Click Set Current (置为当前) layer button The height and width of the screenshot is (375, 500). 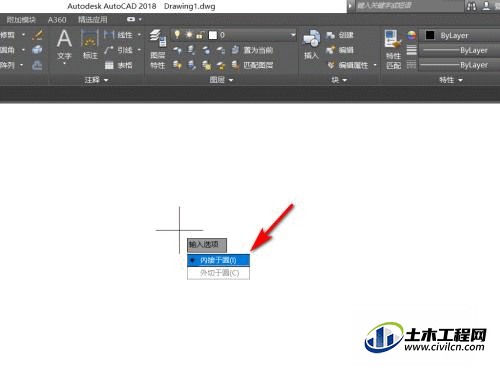click(252, 50)
